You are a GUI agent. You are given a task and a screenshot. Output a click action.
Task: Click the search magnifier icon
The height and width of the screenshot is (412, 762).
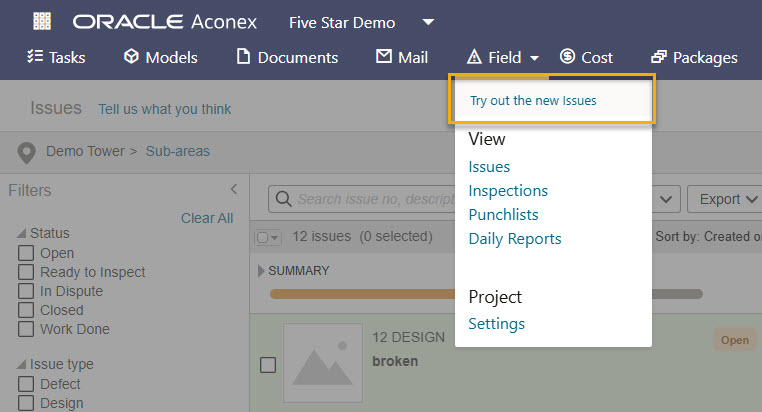coord(283,199)
